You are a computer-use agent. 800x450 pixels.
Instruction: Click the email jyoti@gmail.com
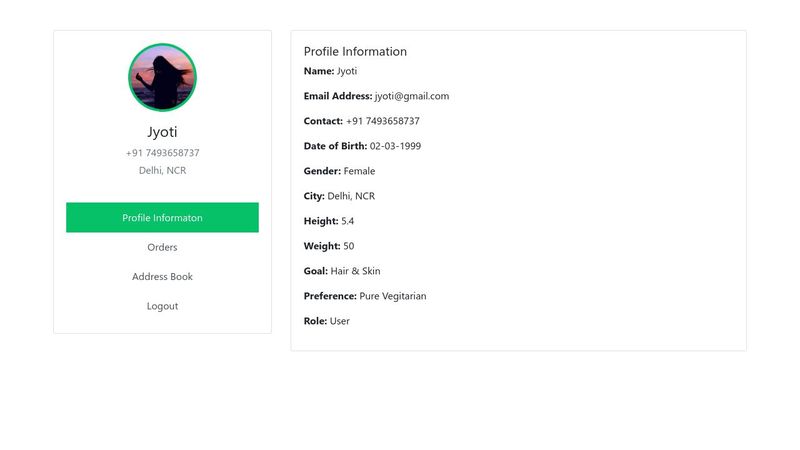click(x=412, y=96)
